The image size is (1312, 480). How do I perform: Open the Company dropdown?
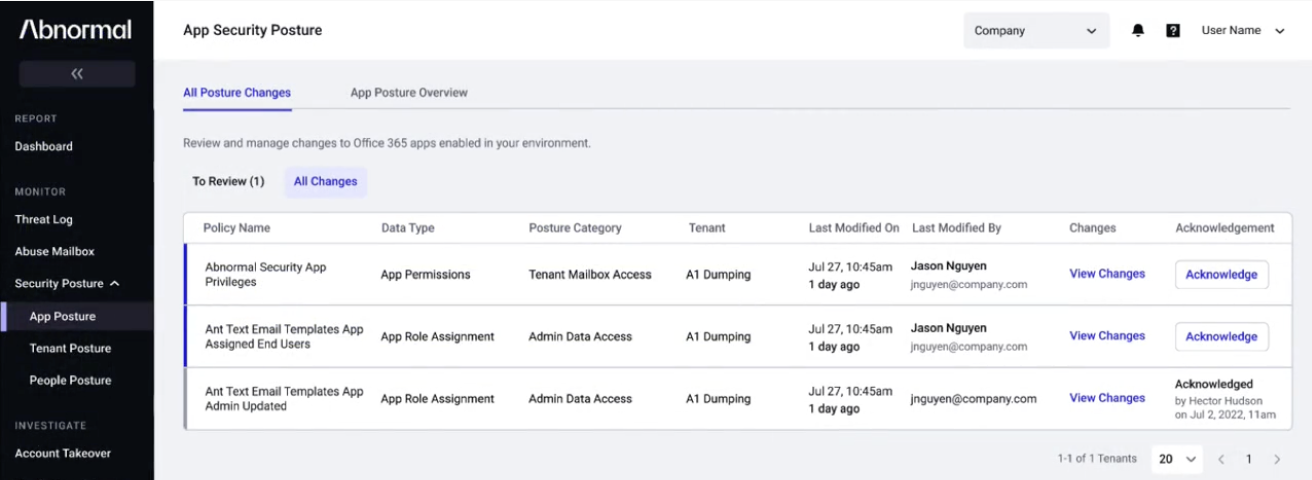[1036, 31]
